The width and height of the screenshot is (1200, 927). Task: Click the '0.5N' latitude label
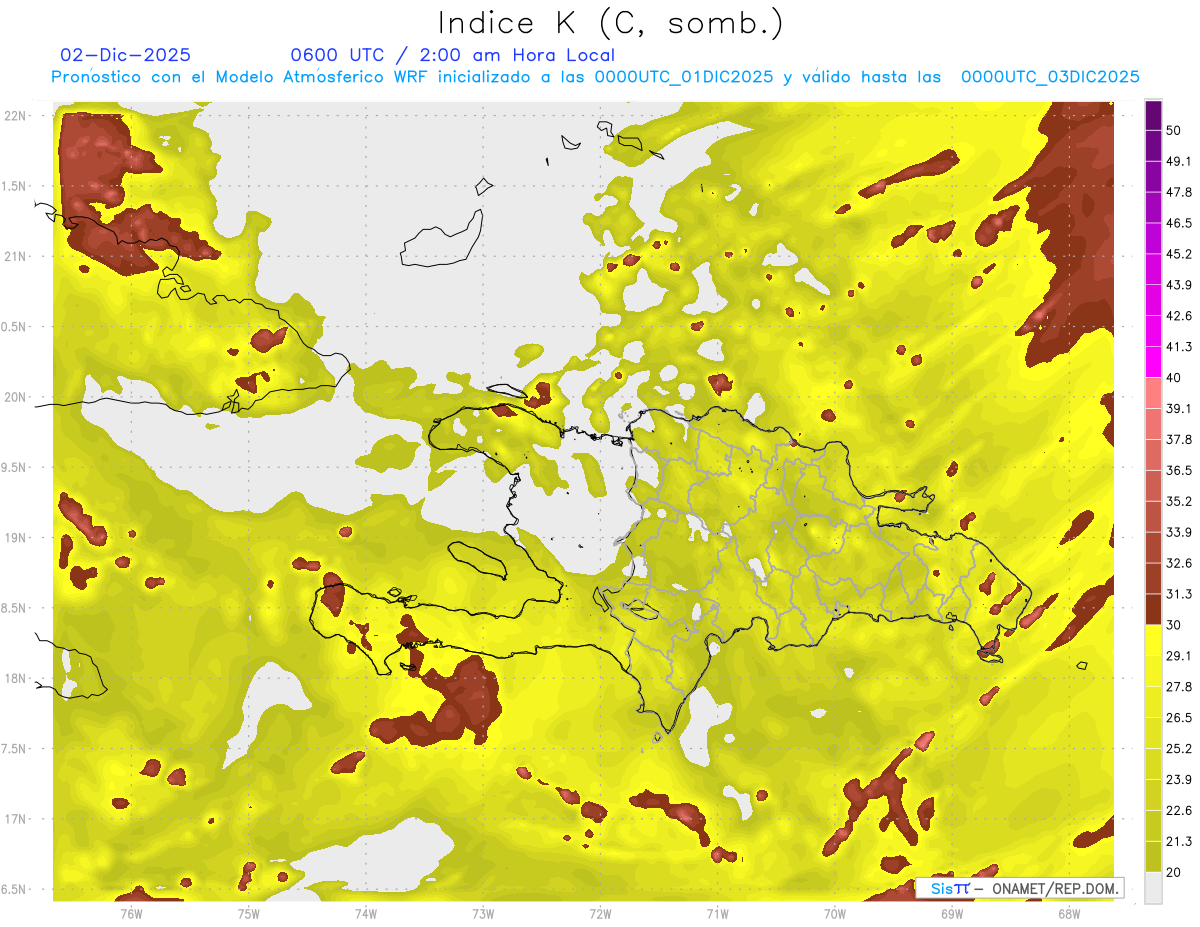pos(14,327)
